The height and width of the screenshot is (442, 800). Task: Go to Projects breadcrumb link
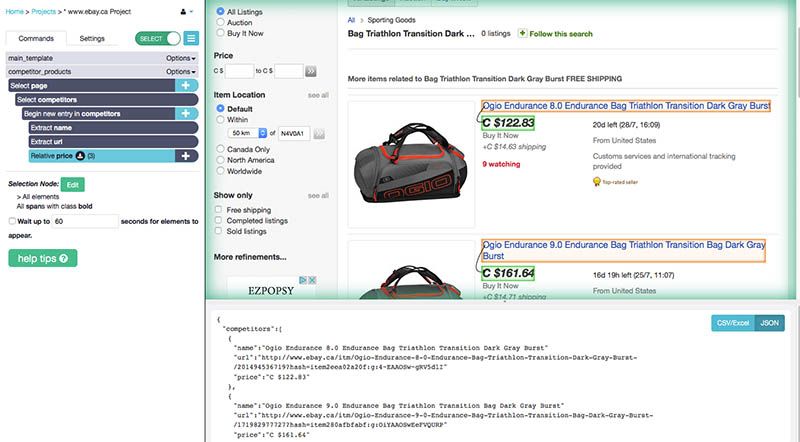[x=43, y=11]
